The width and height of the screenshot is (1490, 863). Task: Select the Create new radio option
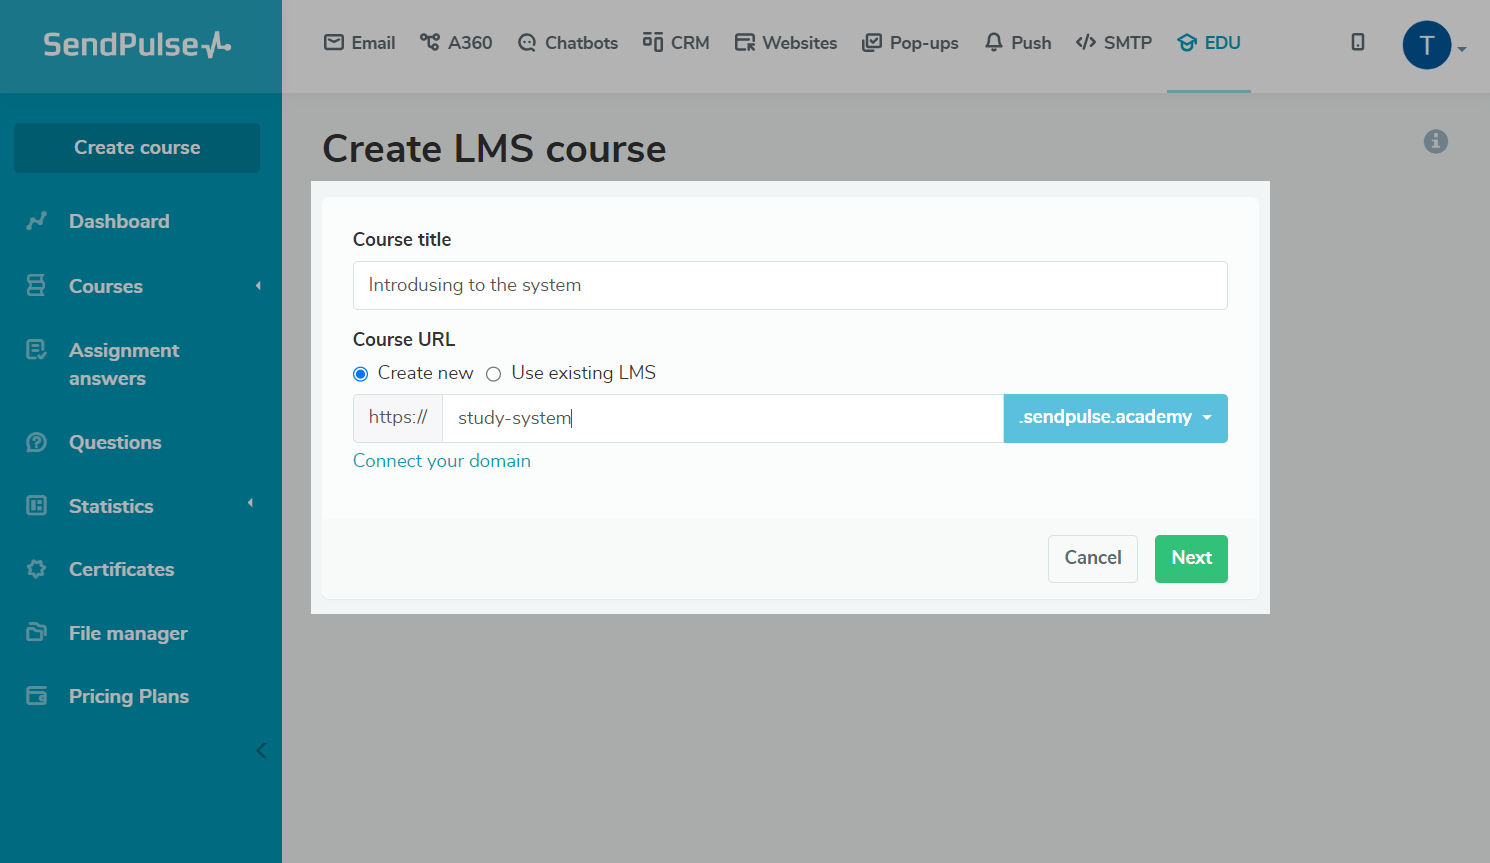tap(361, 374)
